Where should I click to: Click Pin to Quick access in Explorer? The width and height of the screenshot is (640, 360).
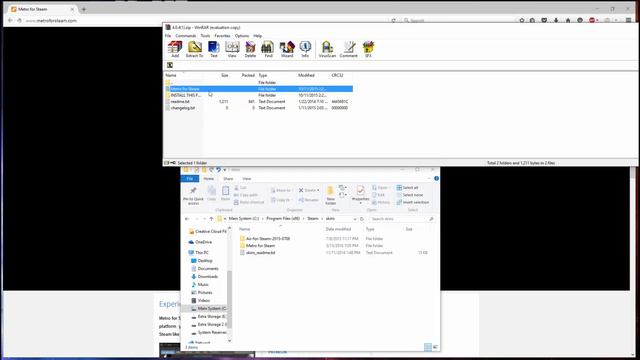tap(193, 196)
